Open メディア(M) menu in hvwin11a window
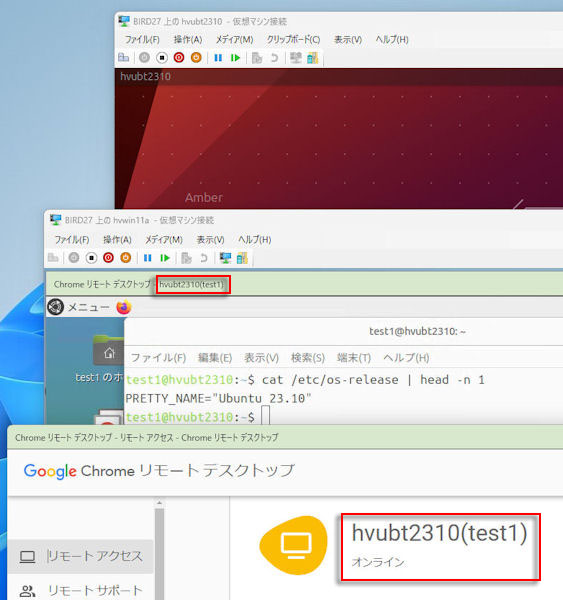Image resolution: width=563 pixels, height=600 pixels. [x=164, y=240]
